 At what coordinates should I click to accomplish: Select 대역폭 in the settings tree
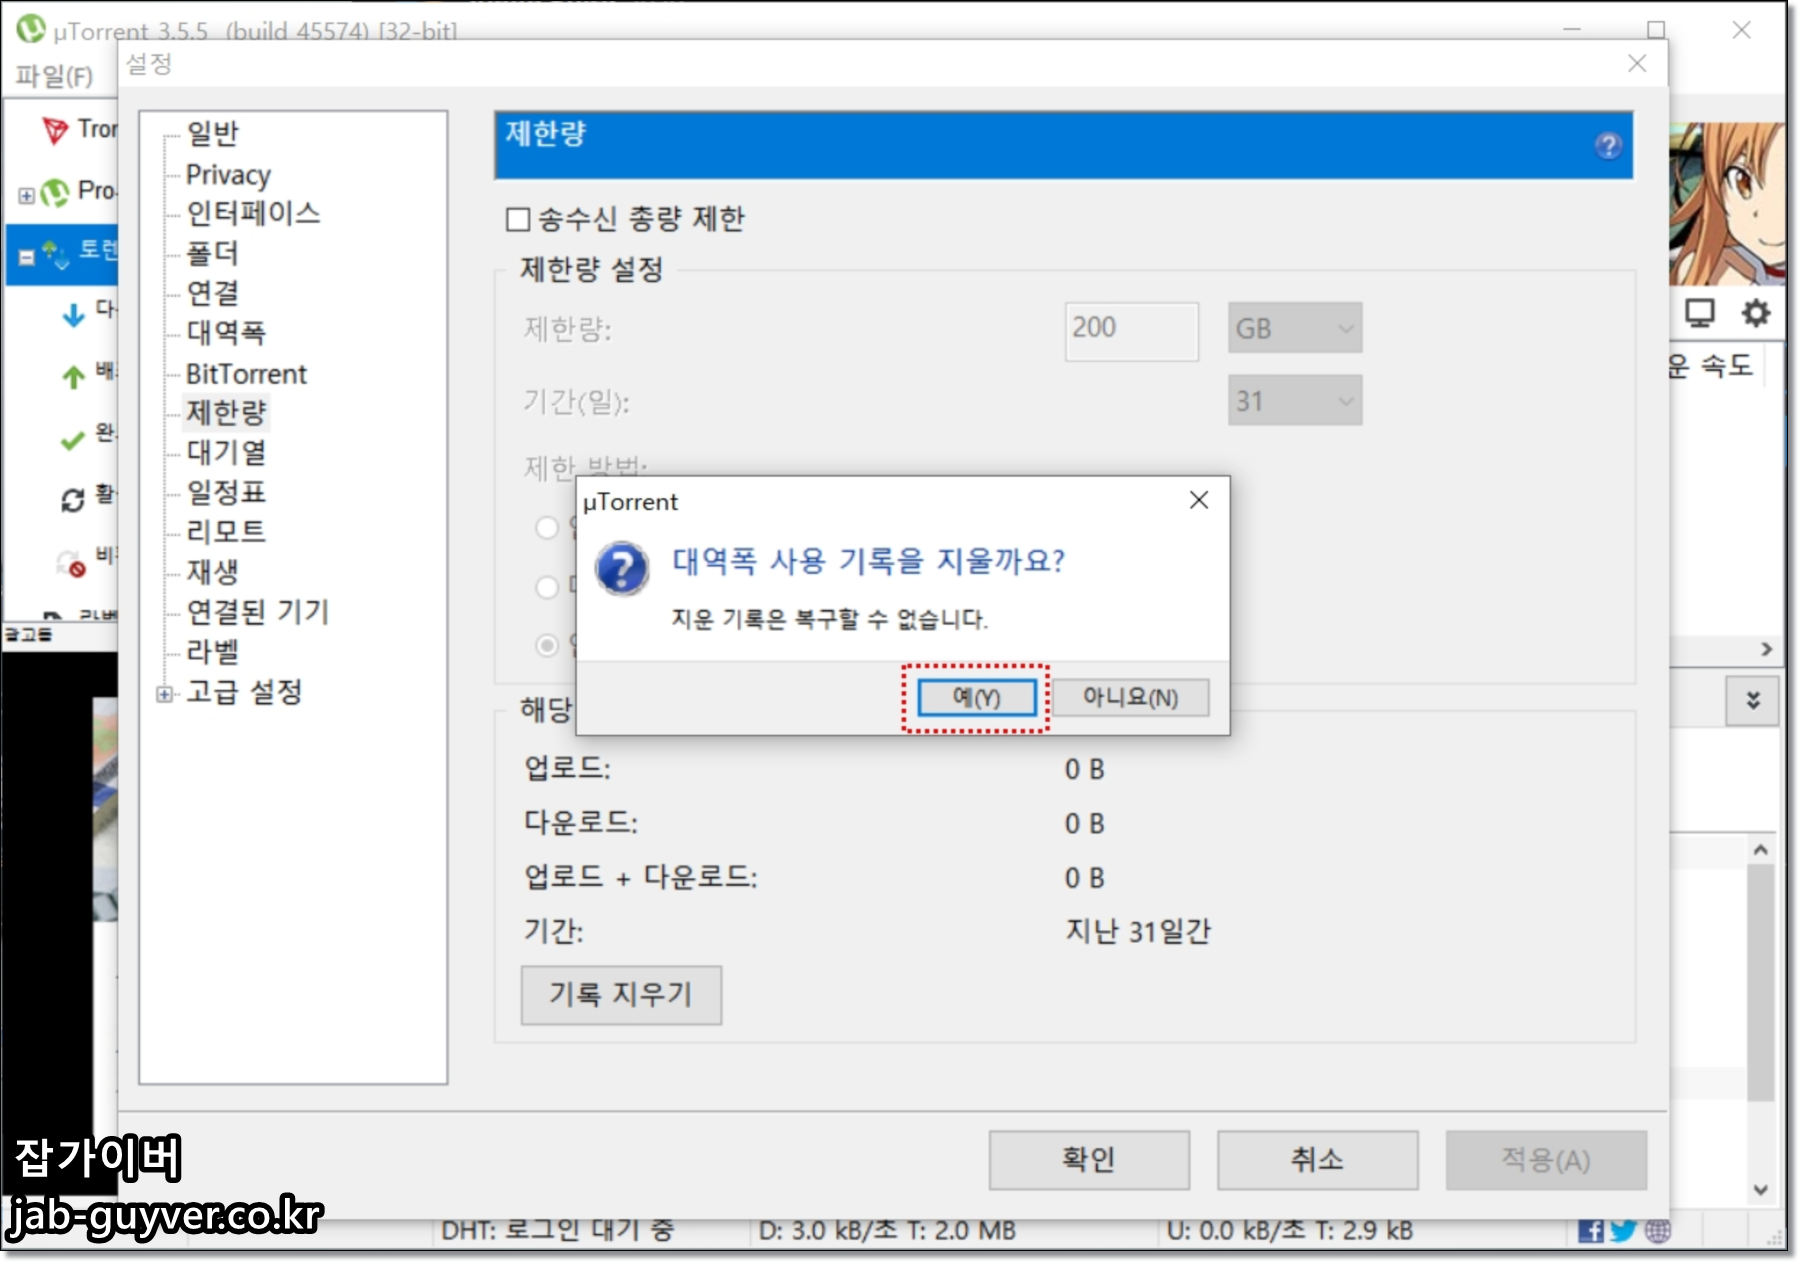(x=226, y=332)
